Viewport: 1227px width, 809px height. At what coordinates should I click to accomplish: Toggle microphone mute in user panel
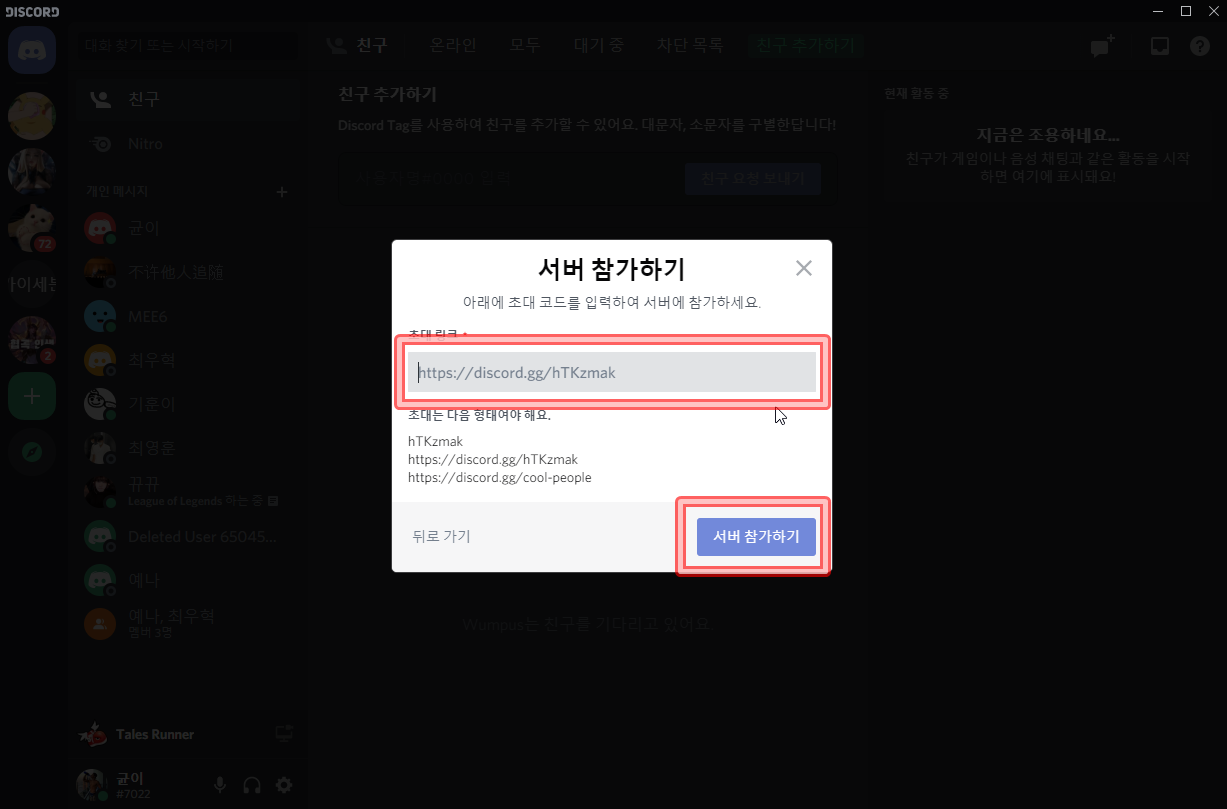point(220,785)
